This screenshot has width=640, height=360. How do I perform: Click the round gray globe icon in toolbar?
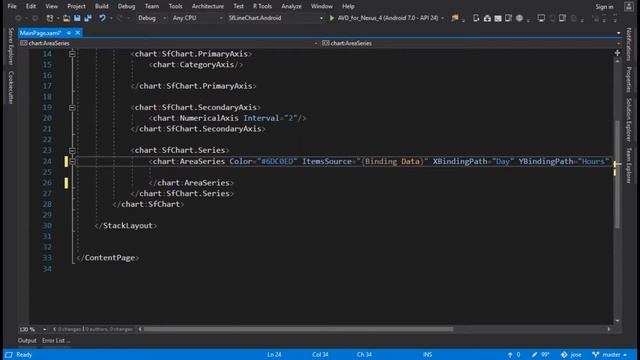(x=519, y=18)
